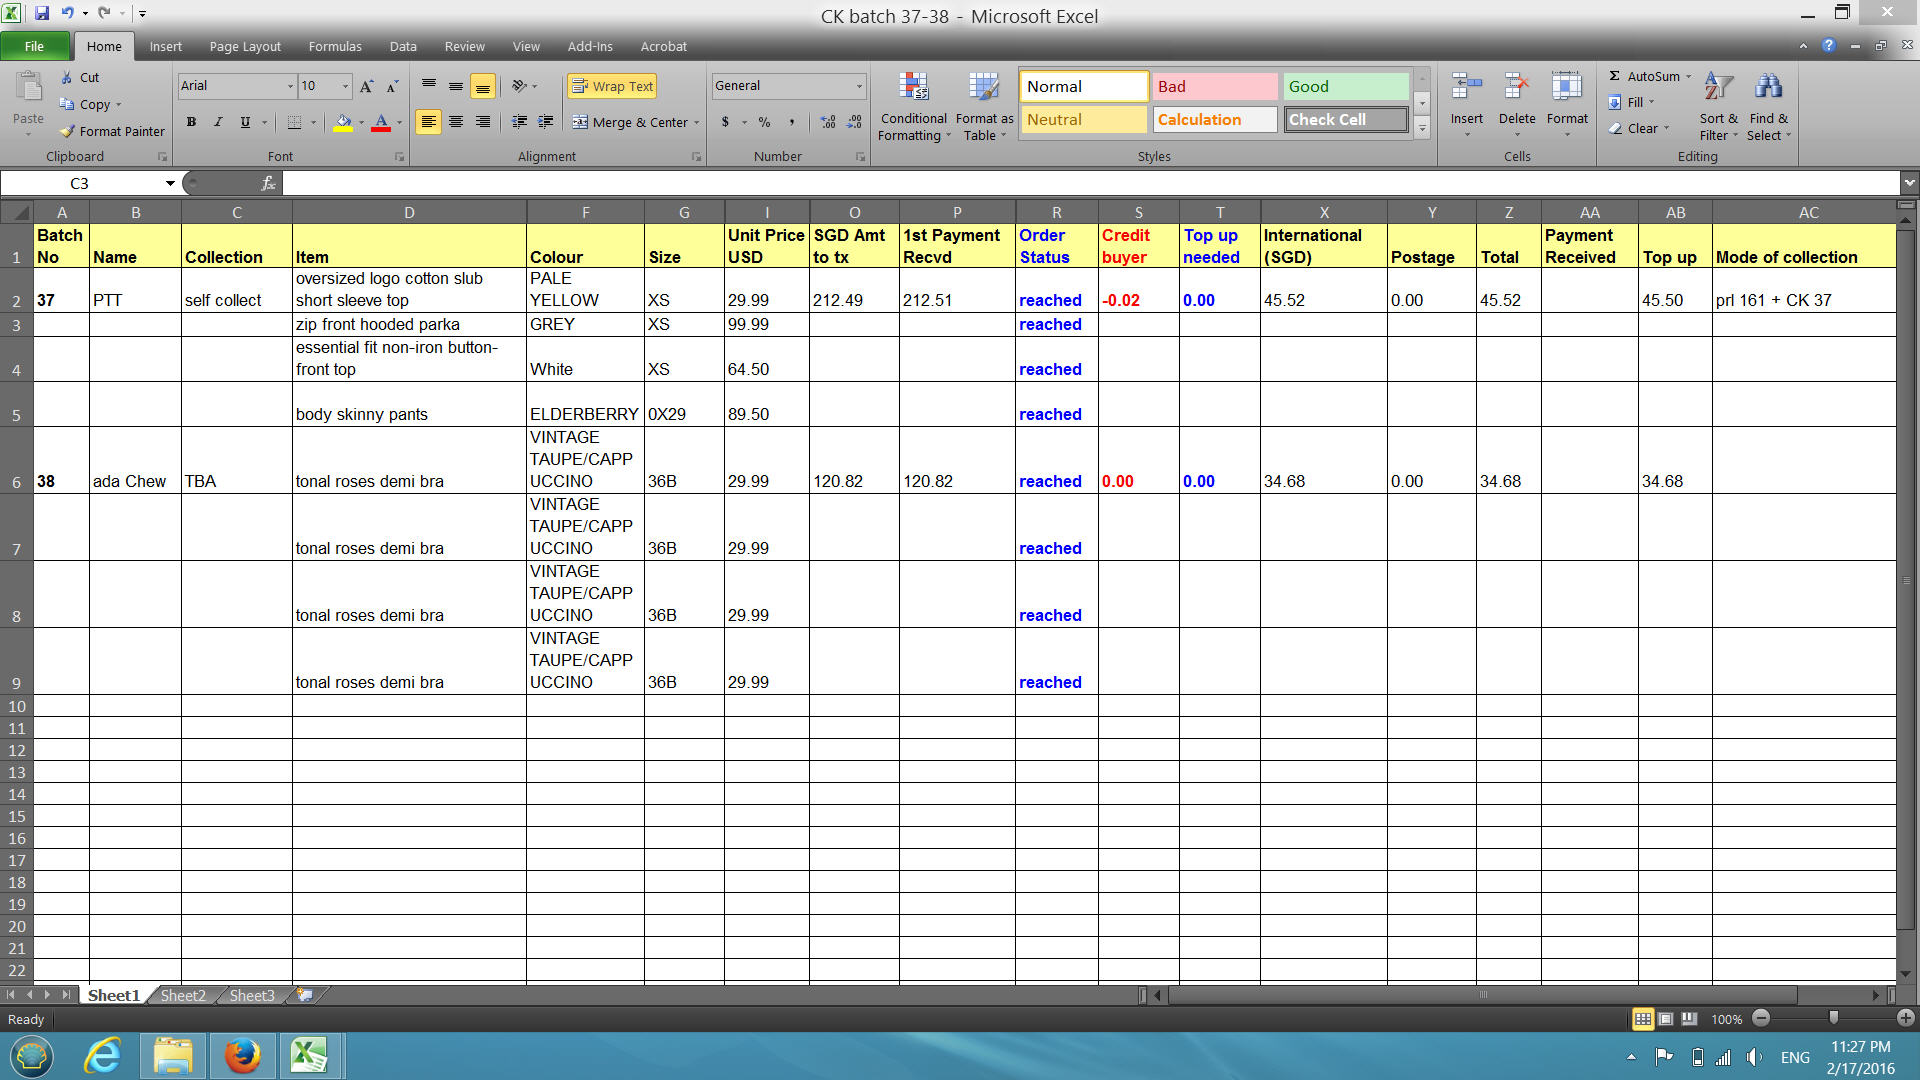Click Format as Table icon

[x=984, y=87]
